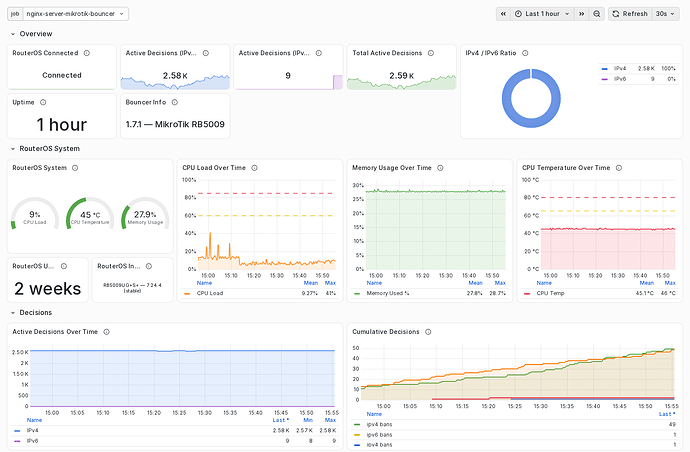The width and height of the screenshot is (690, 452).
Task: Click the IPv4 / IPv6 donut chart
Action: pyautogui.click(x=531, y=98)
